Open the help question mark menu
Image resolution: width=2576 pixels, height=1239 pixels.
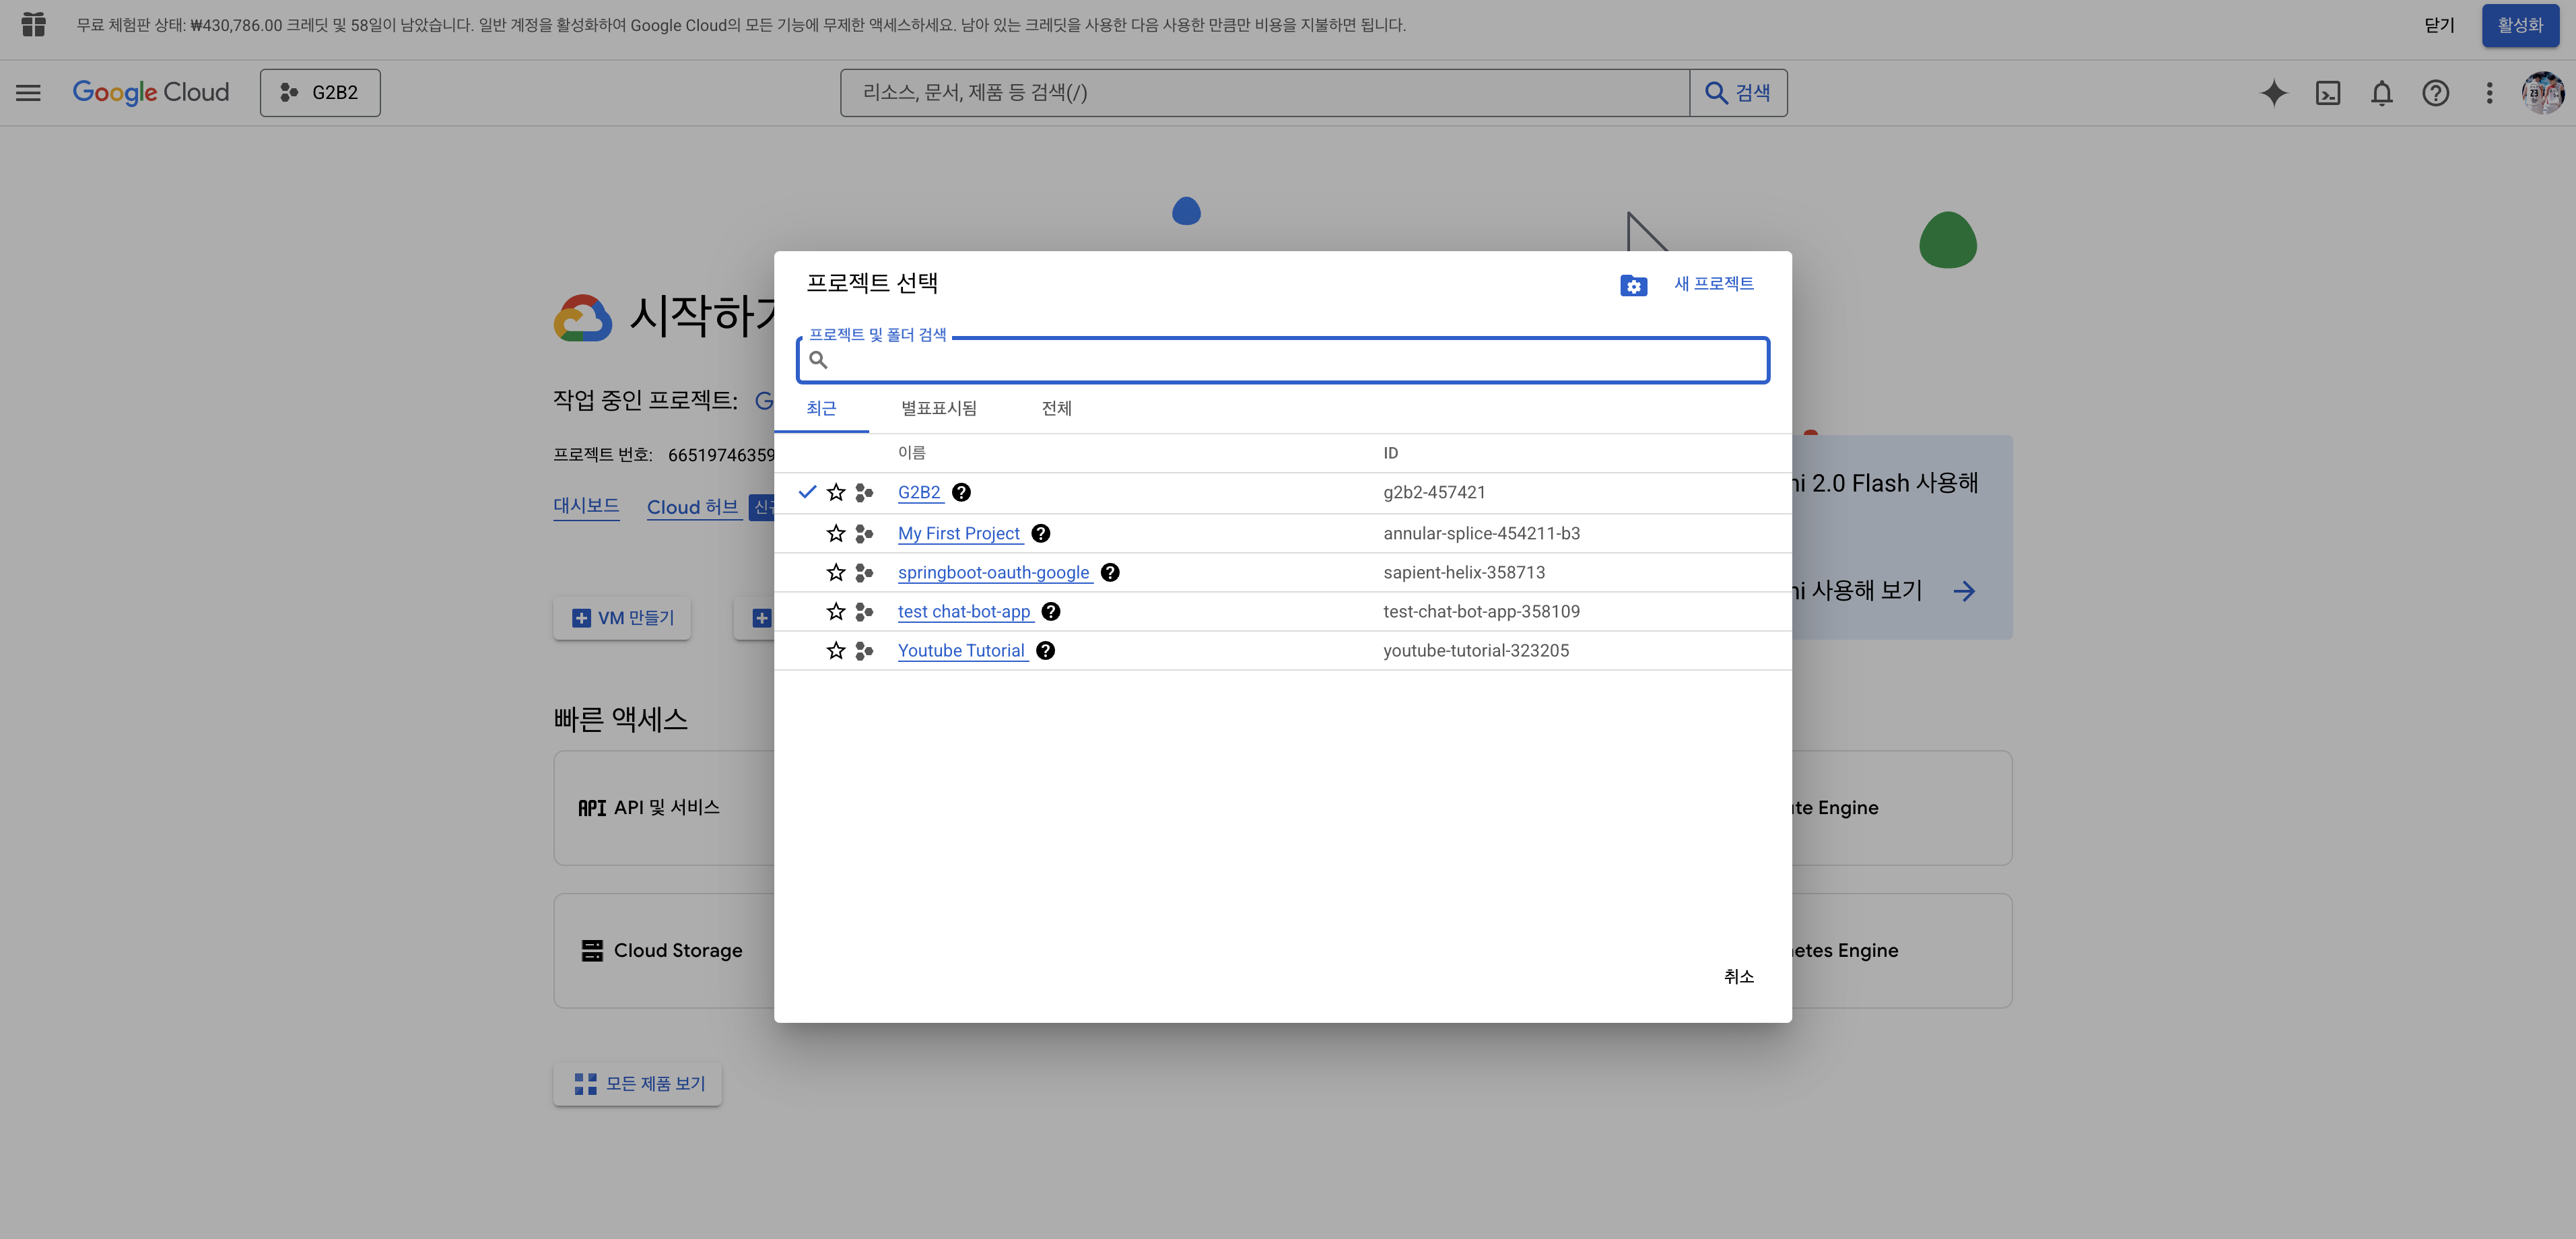pos(2435,93)
